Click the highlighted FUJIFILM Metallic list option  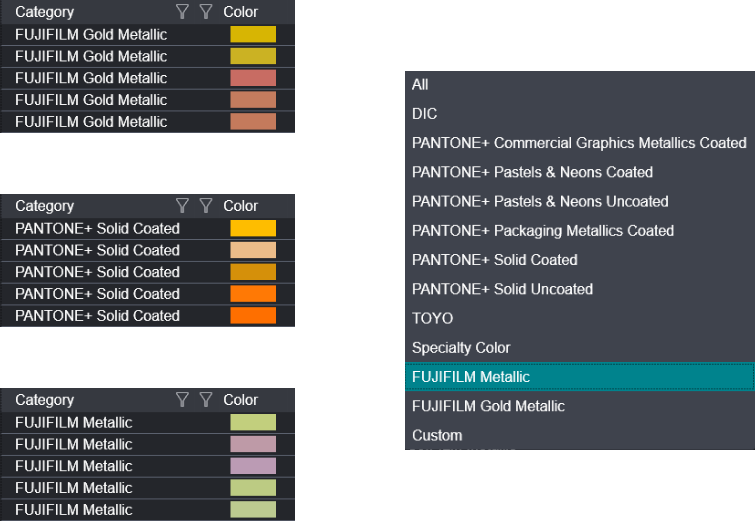click(471, 377)
